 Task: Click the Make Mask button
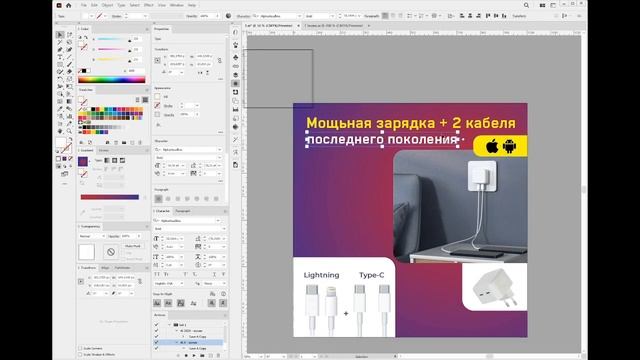click(x=132, y=247)
